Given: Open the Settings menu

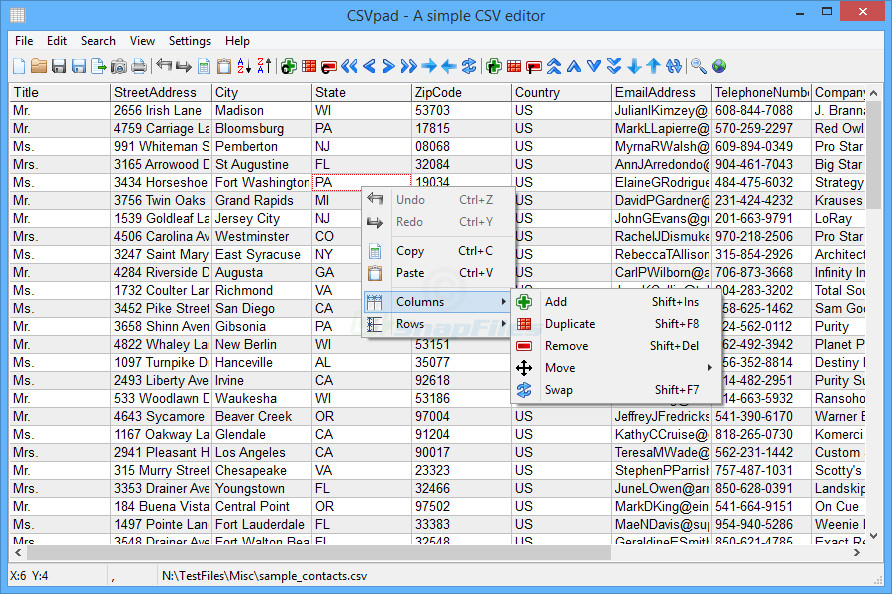Looking at the screenshot, I should click(x=189, y=41).
